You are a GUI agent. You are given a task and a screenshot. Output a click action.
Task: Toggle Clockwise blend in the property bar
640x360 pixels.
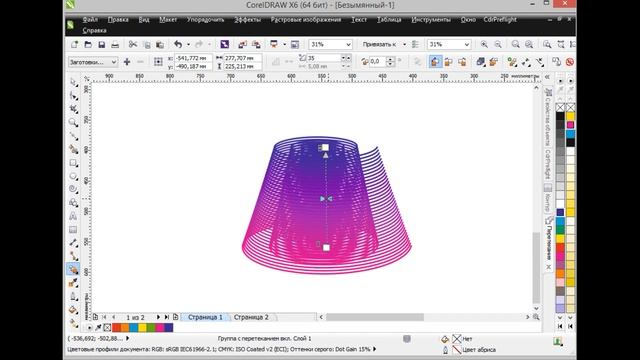[449, 62]
